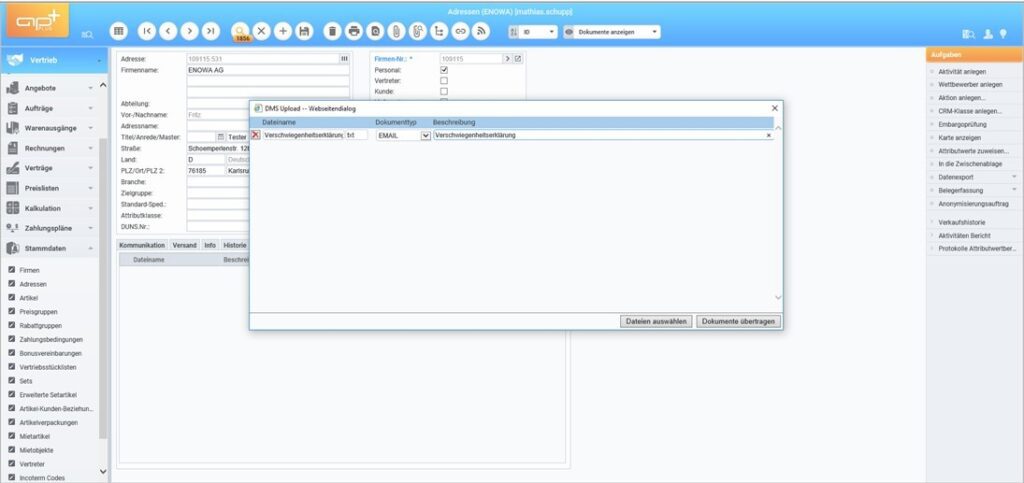Viewport: 1024px width, 483px height.
Task: Click the table grid view icon
Action: point(119,32)
